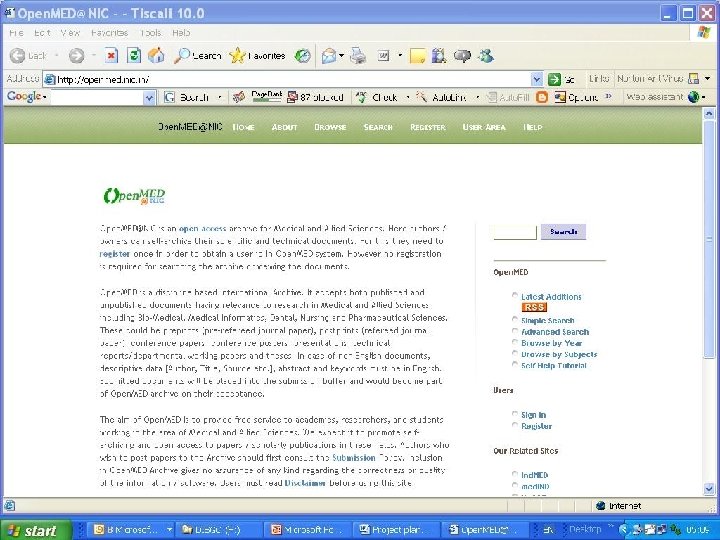Click the site Search button beside textbox

(x=563, y=232)
